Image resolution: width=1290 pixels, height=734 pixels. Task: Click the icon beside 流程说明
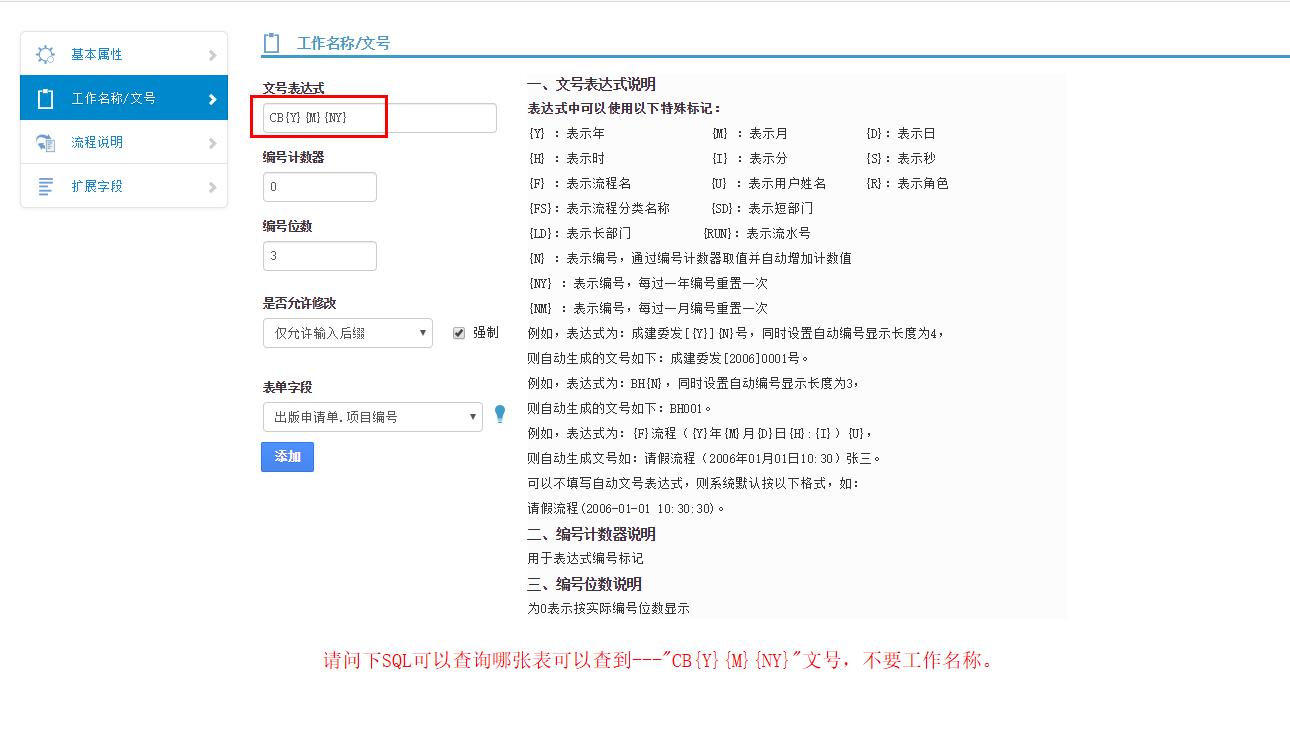coord(46,142)
